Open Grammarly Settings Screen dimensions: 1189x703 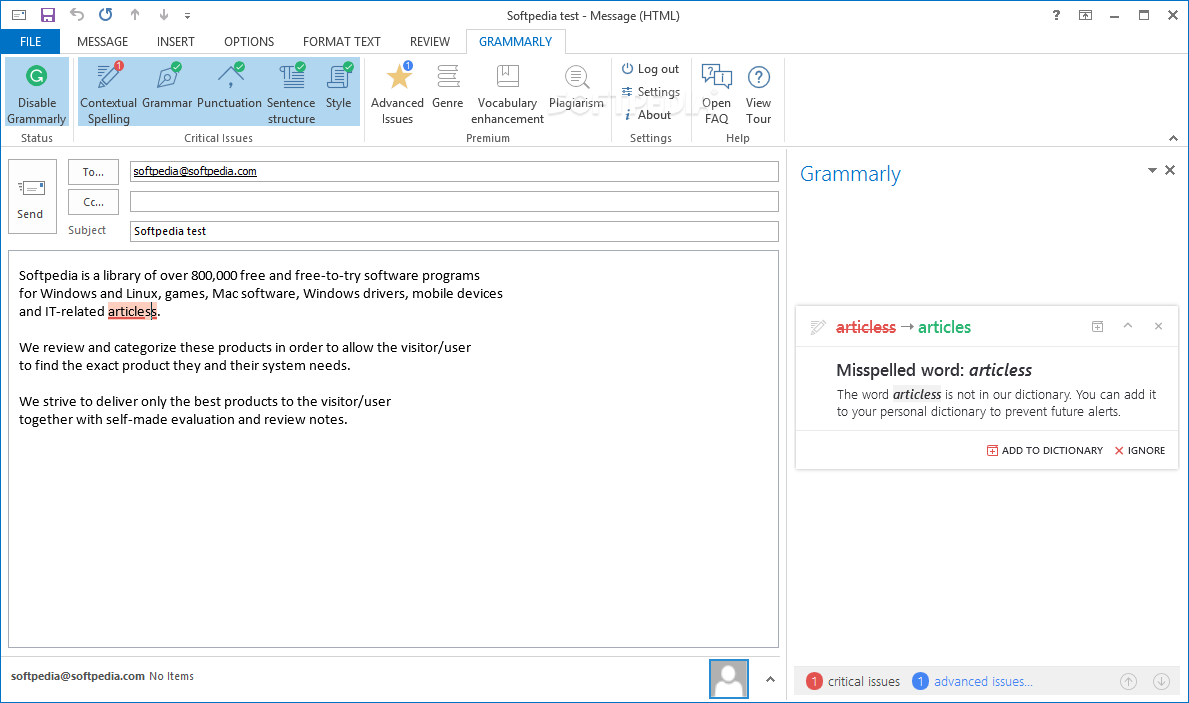coord(650,92)
